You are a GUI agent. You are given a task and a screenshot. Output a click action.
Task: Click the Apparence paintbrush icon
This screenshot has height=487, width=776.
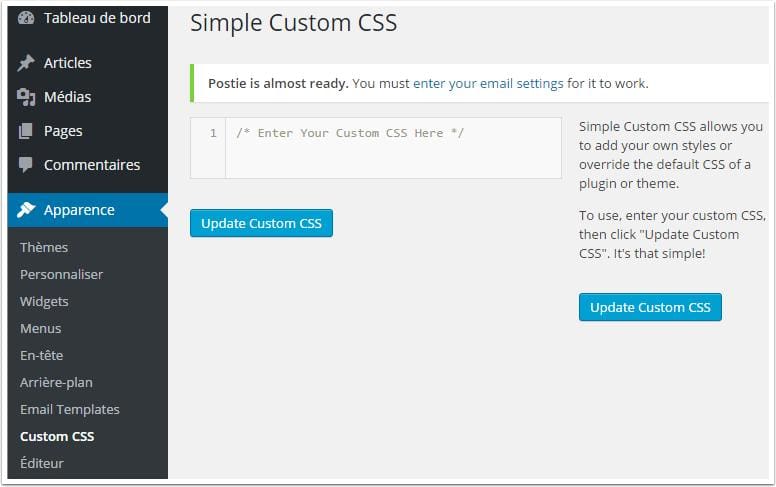click(x=26, y=210)
